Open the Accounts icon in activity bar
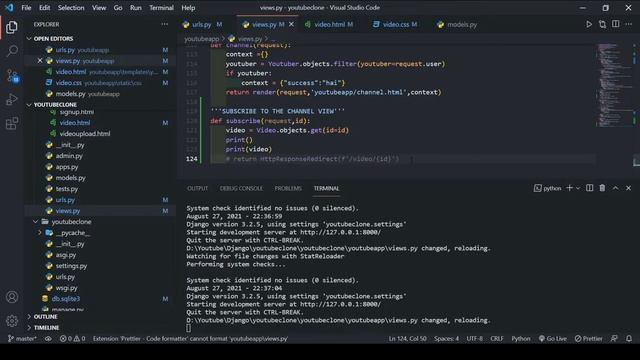 12,297
